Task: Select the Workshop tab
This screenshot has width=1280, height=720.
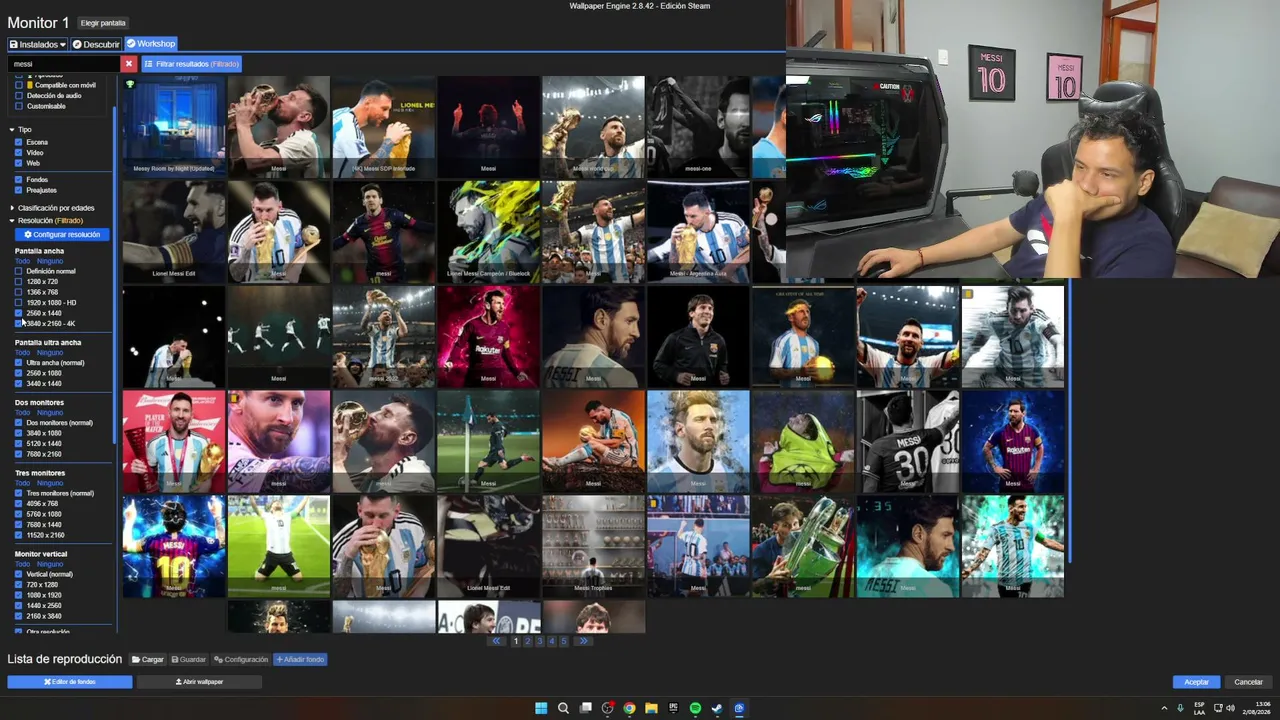Action: click(x=150, y=44)
